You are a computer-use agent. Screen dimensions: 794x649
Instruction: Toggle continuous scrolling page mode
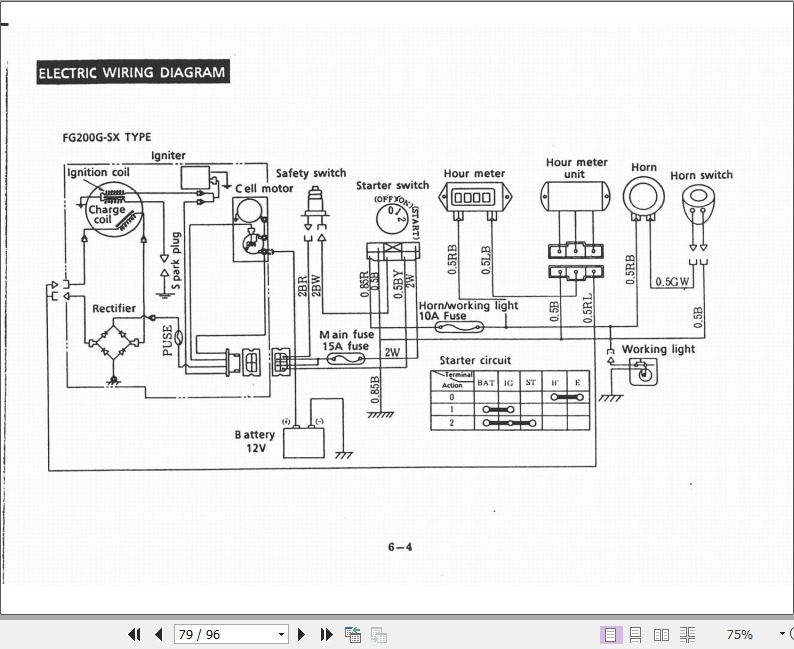pyautogui.click(x=636, y=634)
